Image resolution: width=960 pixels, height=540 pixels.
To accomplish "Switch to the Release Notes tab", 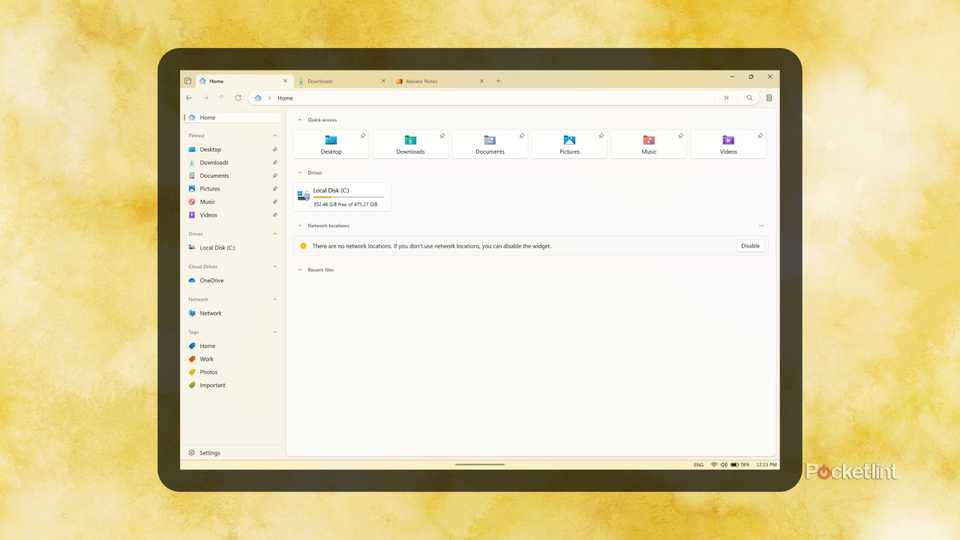I will [x=439, y=81].
